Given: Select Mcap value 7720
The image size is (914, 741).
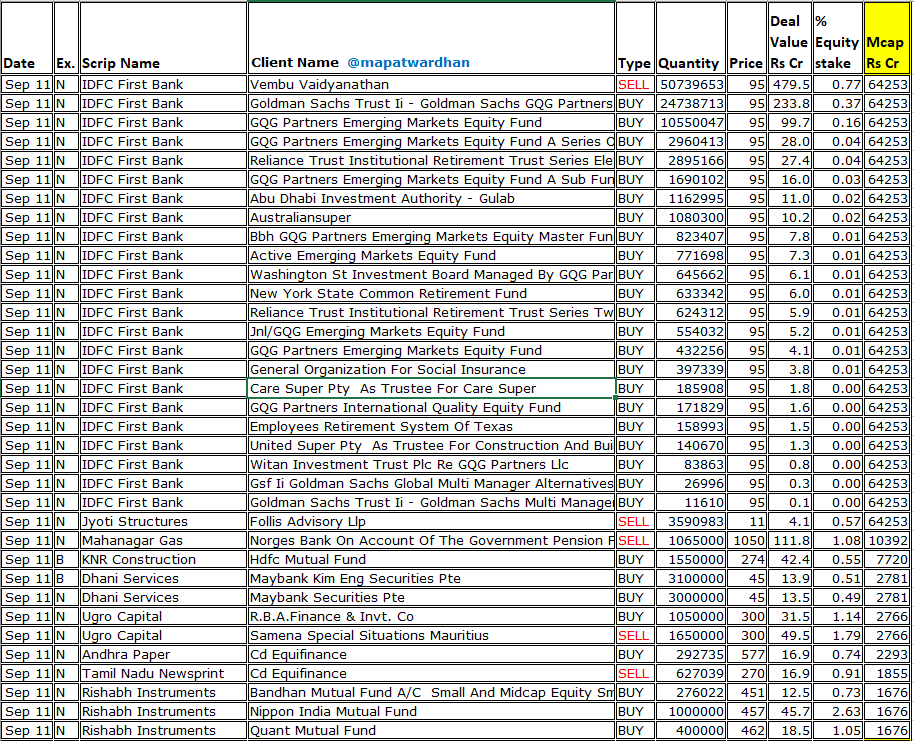Looking at the screenshot, I should [887, 560].
